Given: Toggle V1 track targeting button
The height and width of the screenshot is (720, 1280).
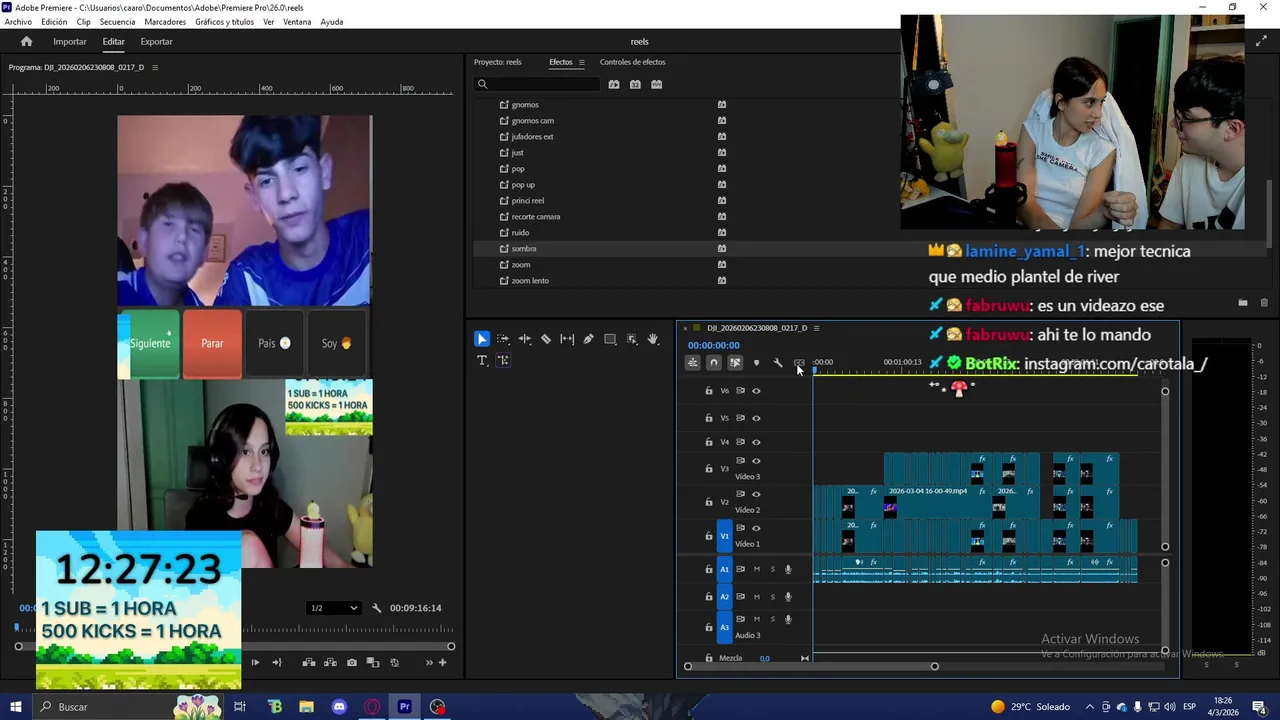Looking at the screenshot, I should (x=725, y=536).
